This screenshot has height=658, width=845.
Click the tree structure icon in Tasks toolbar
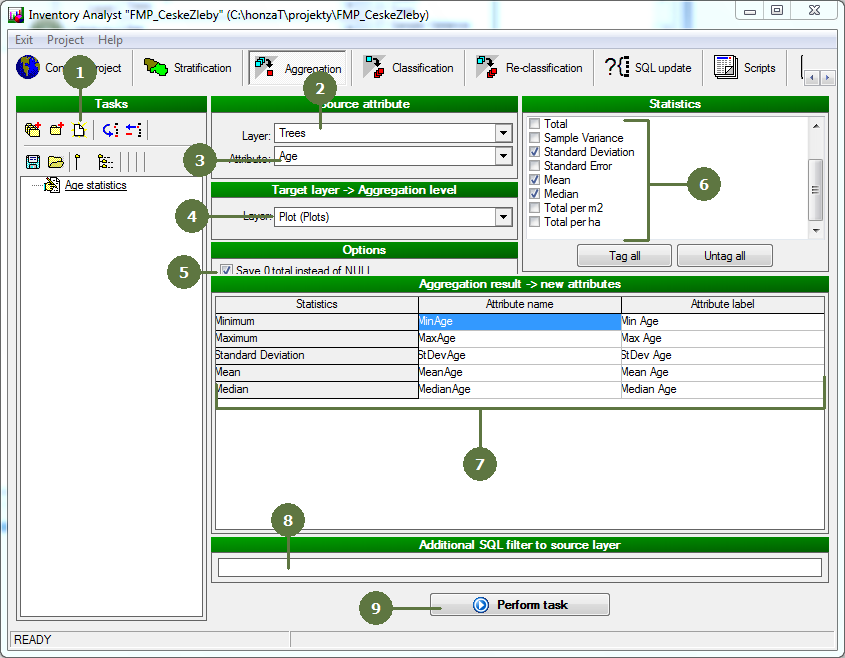click(x=105, y=161)
